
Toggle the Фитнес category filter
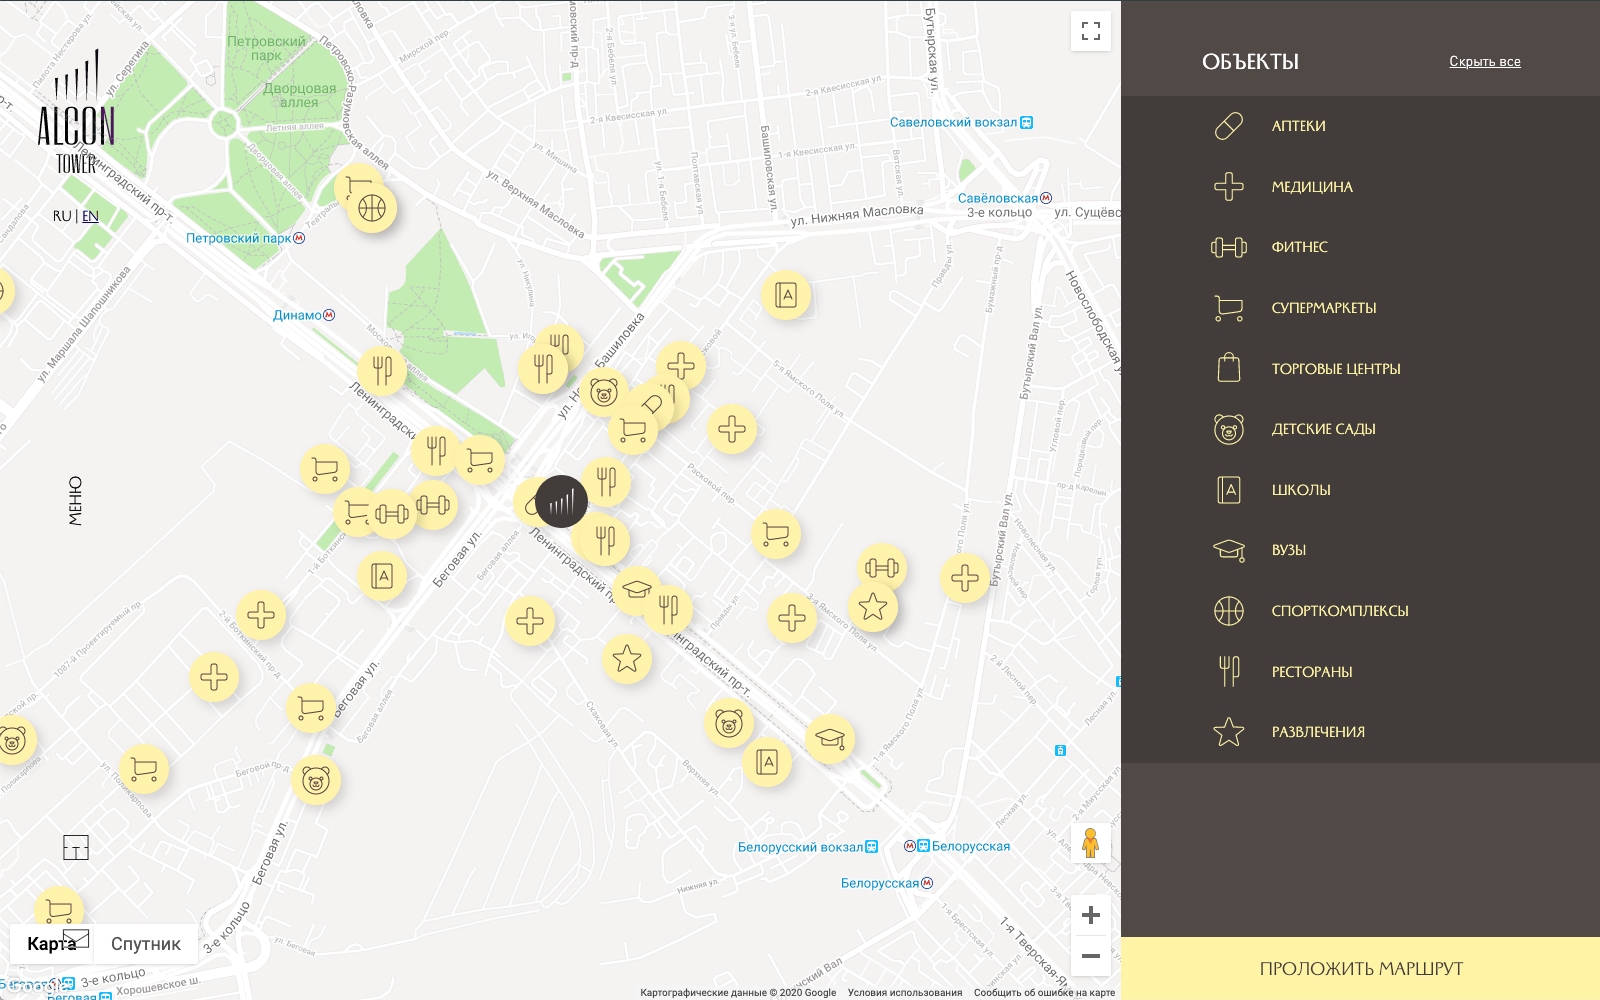point(1299,247)
